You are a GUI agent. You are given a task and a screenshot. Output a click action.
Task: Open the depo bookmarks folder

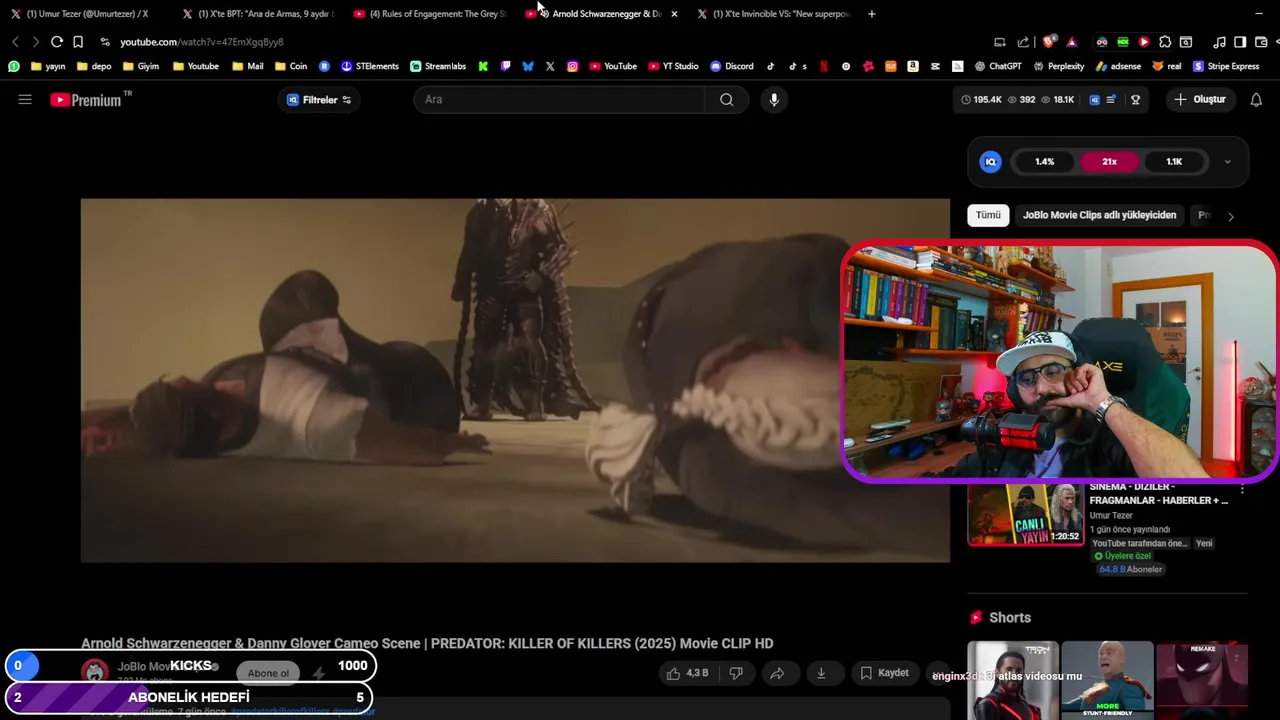point(93,66)
